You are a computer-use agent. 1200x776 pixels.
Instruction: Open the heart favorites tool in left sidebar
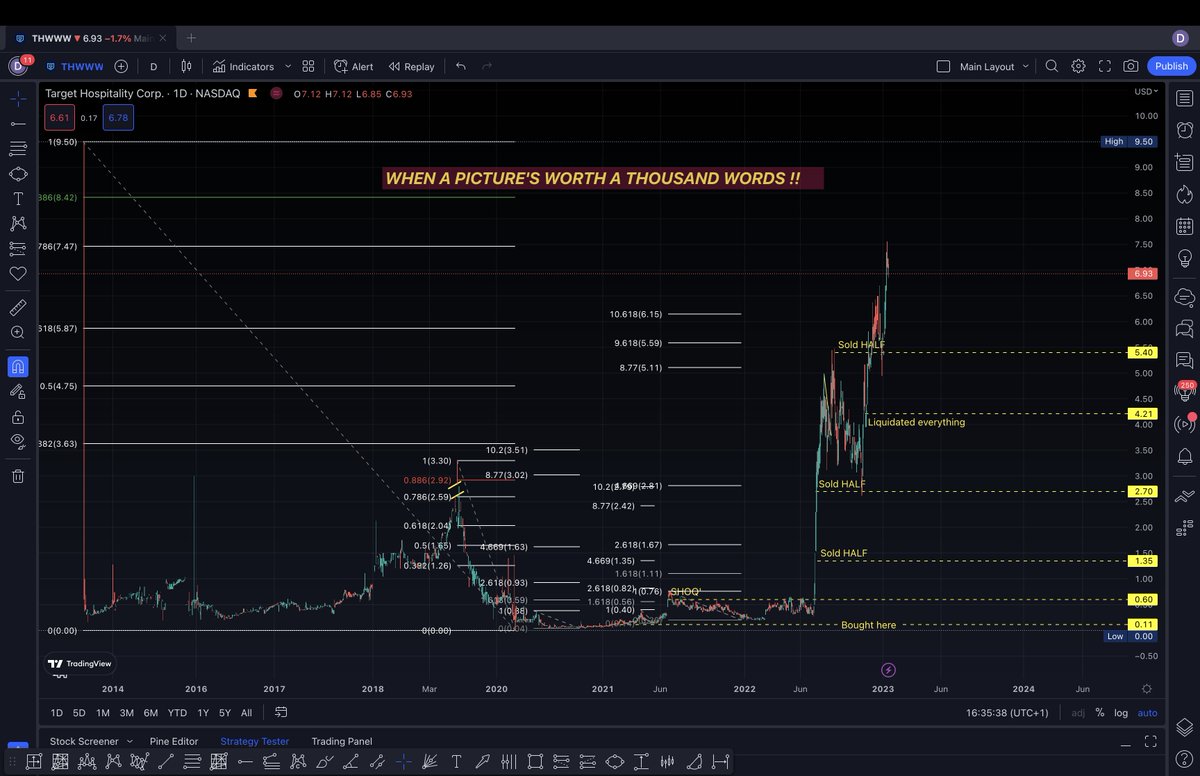pos(17,273)
